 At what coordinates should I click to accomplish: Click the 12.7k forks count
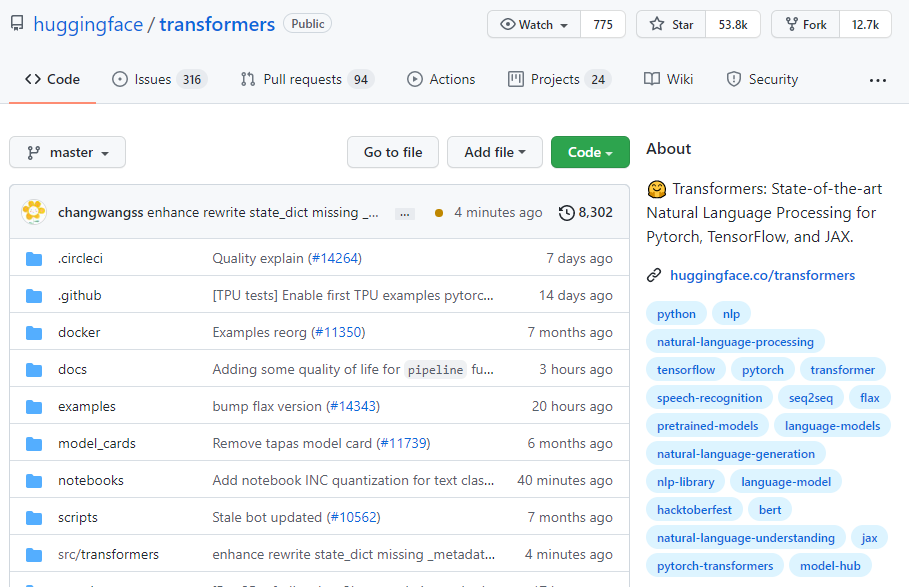click(x=866, y=24)
